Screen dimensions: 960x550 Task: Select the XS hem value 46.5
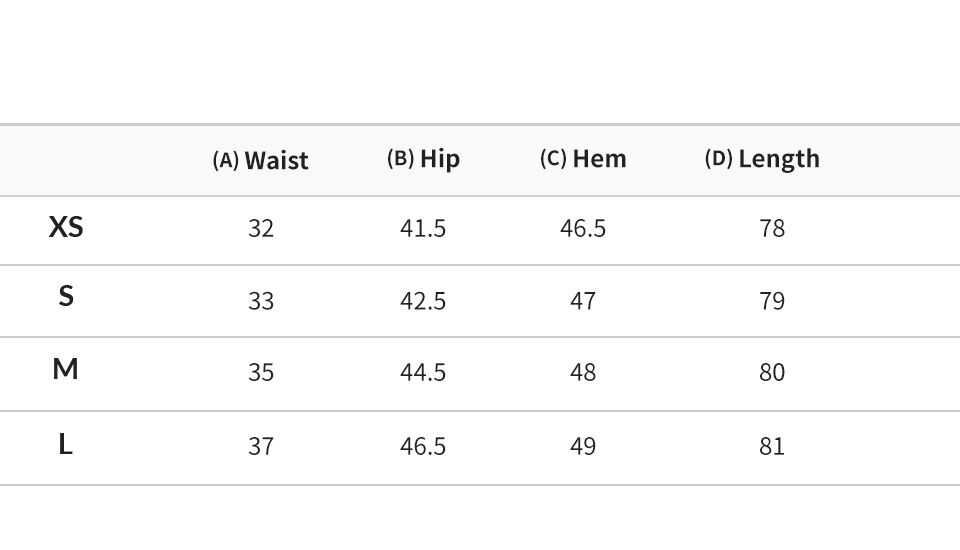[583, 228]
